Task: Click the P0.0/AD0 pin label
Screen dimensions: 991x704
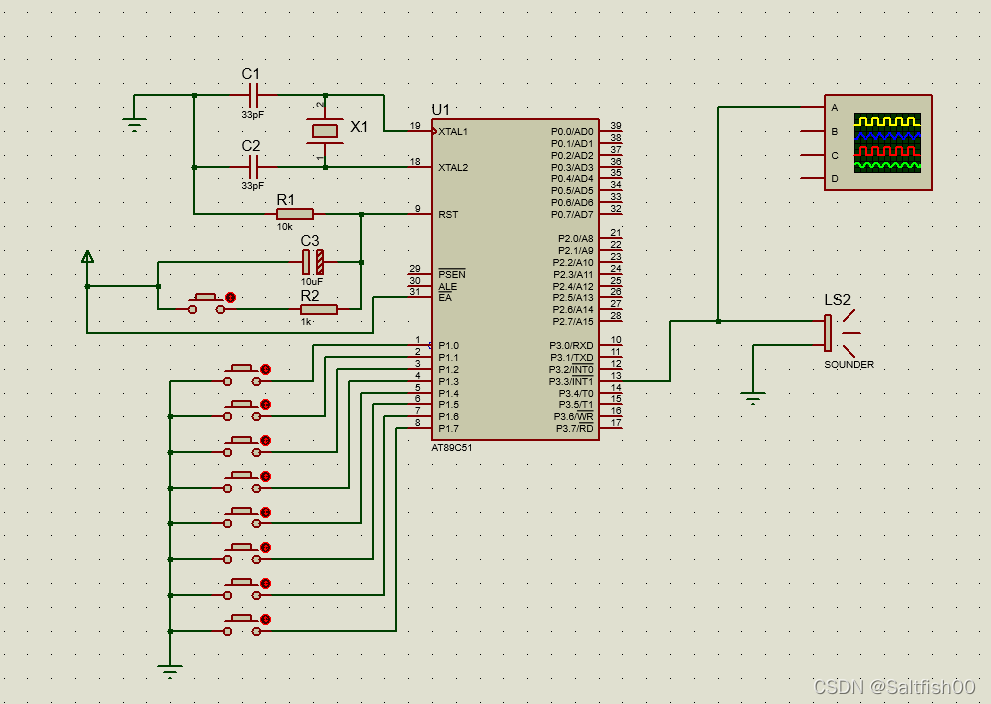Action: coord(572,131)
